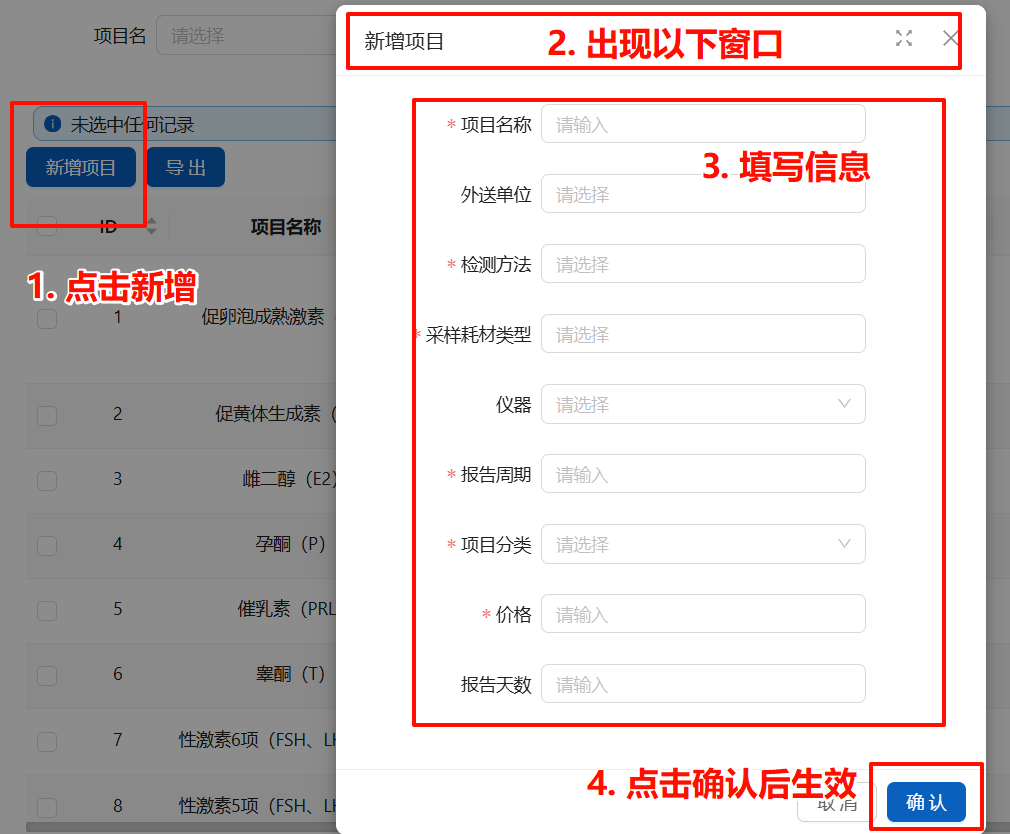Open the 检测方法 select field
Viewport: 1010px width, 834px height.
coord(702,265)
